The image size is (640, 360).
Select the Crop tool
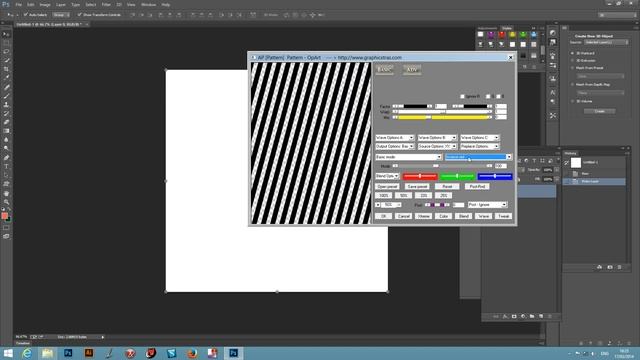[x=6, y=69]
